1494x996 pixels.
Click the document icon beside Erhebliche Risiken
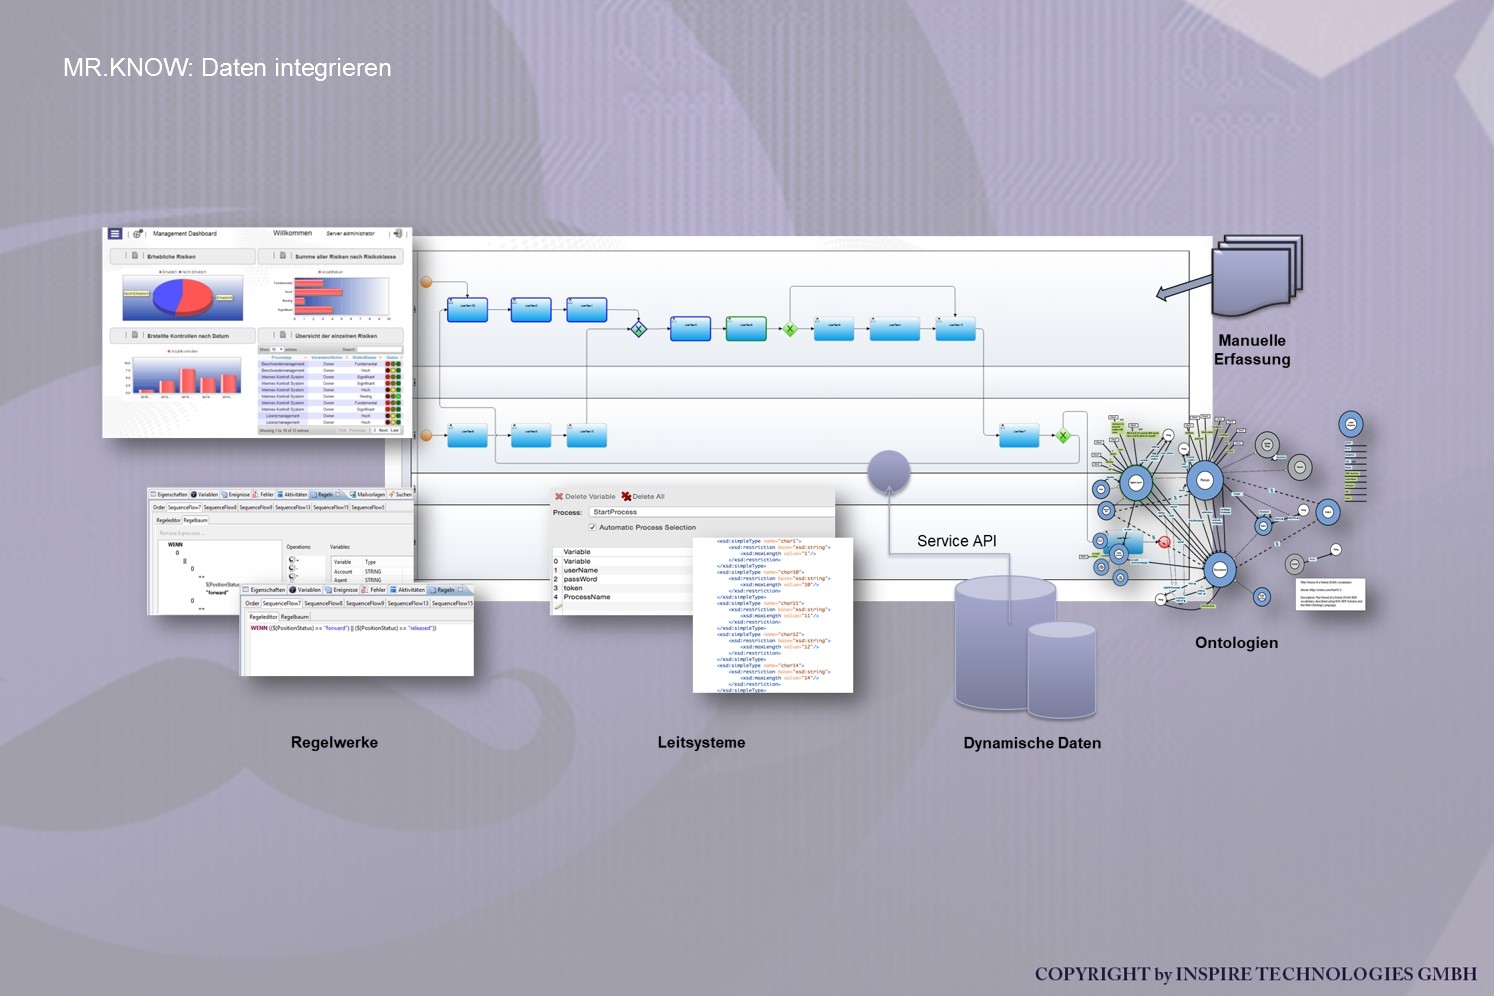tap(135, 256)
